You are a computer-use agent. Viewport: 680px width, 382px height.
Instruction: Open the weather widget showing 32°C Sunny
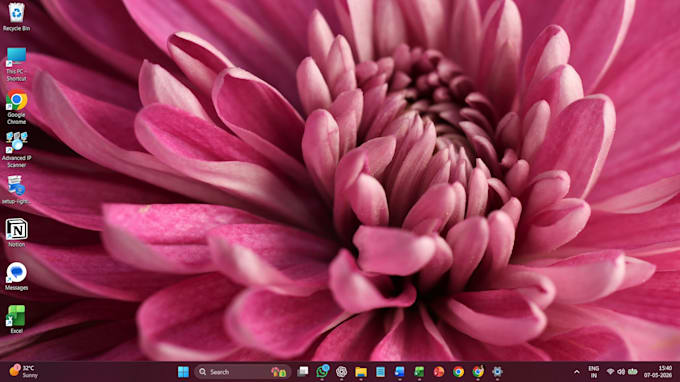[24, 372]
